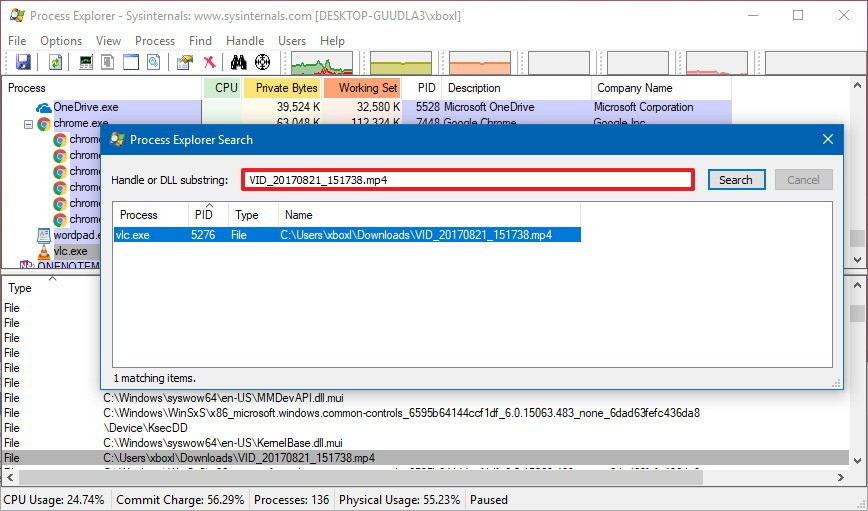Select the wordpad process row
The width and height of the screenshot is (868, 511).
click(x=75, y=235)
